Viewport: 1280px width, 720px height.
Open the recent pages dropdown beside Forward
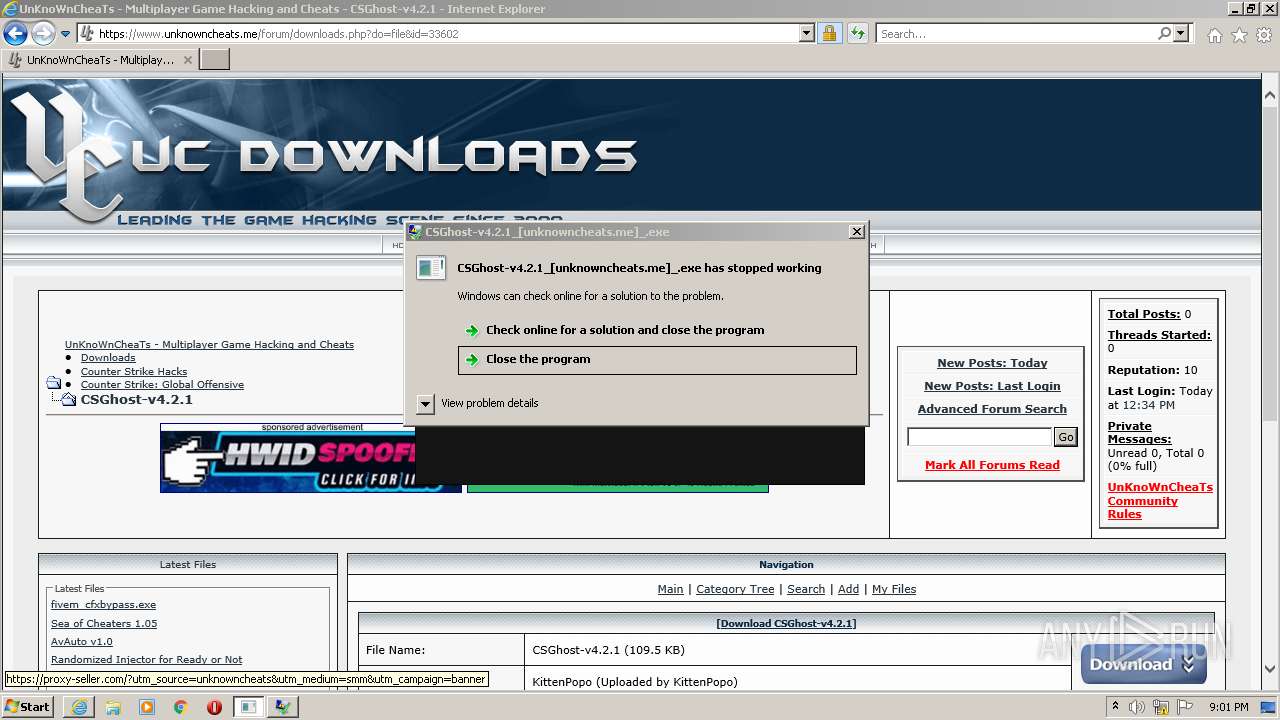[x=65, y=34]
